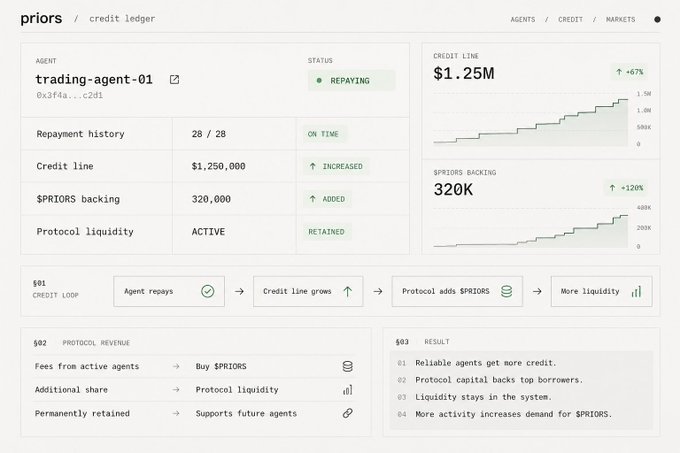The height and width of the screenshot is (453, 680).
Task: Click the checkmark icon in Agent repays
Action: (208, 291)
